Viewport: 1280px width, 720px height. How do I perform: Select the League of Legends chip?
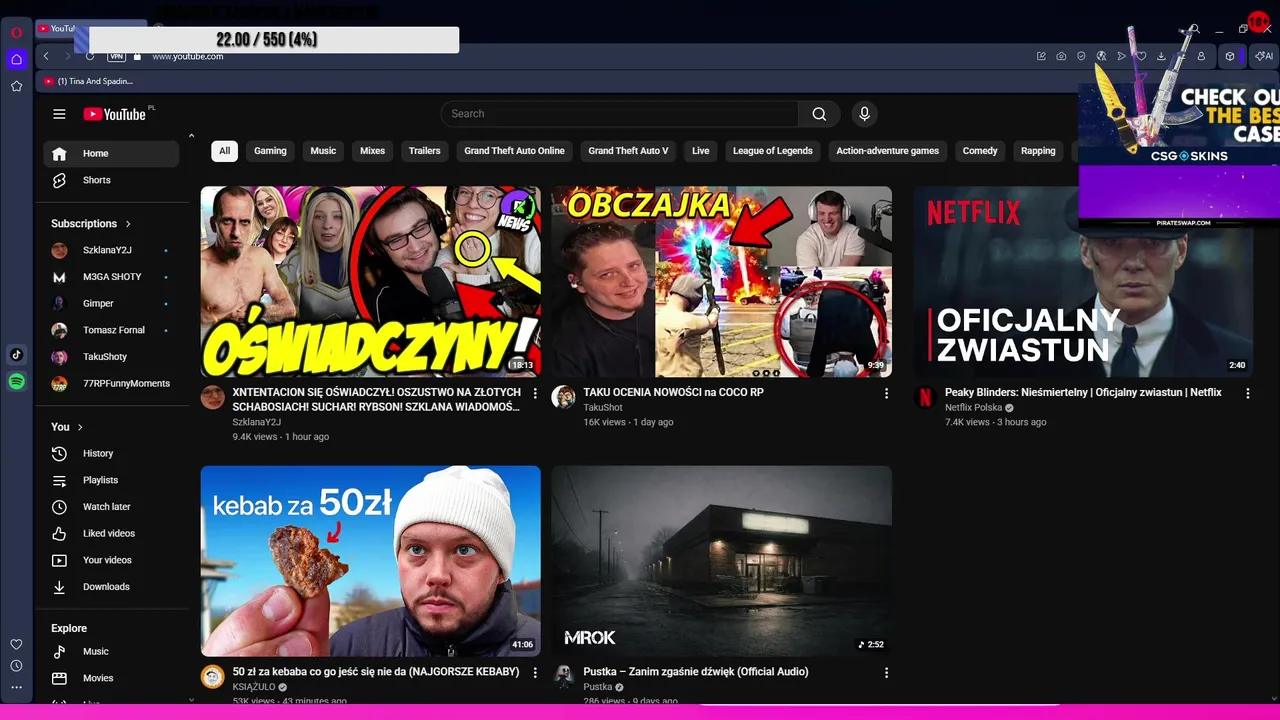[x=773, y=151]
